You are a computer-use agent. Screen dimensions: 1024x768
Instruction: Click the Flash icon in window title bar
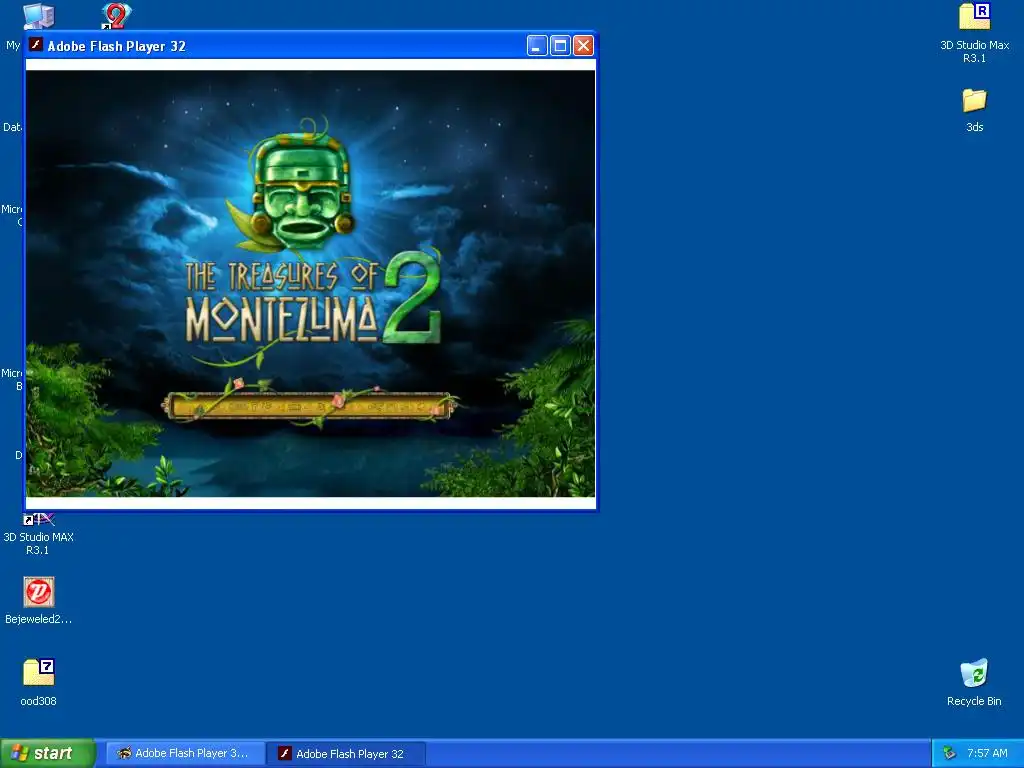pos(37,45)
